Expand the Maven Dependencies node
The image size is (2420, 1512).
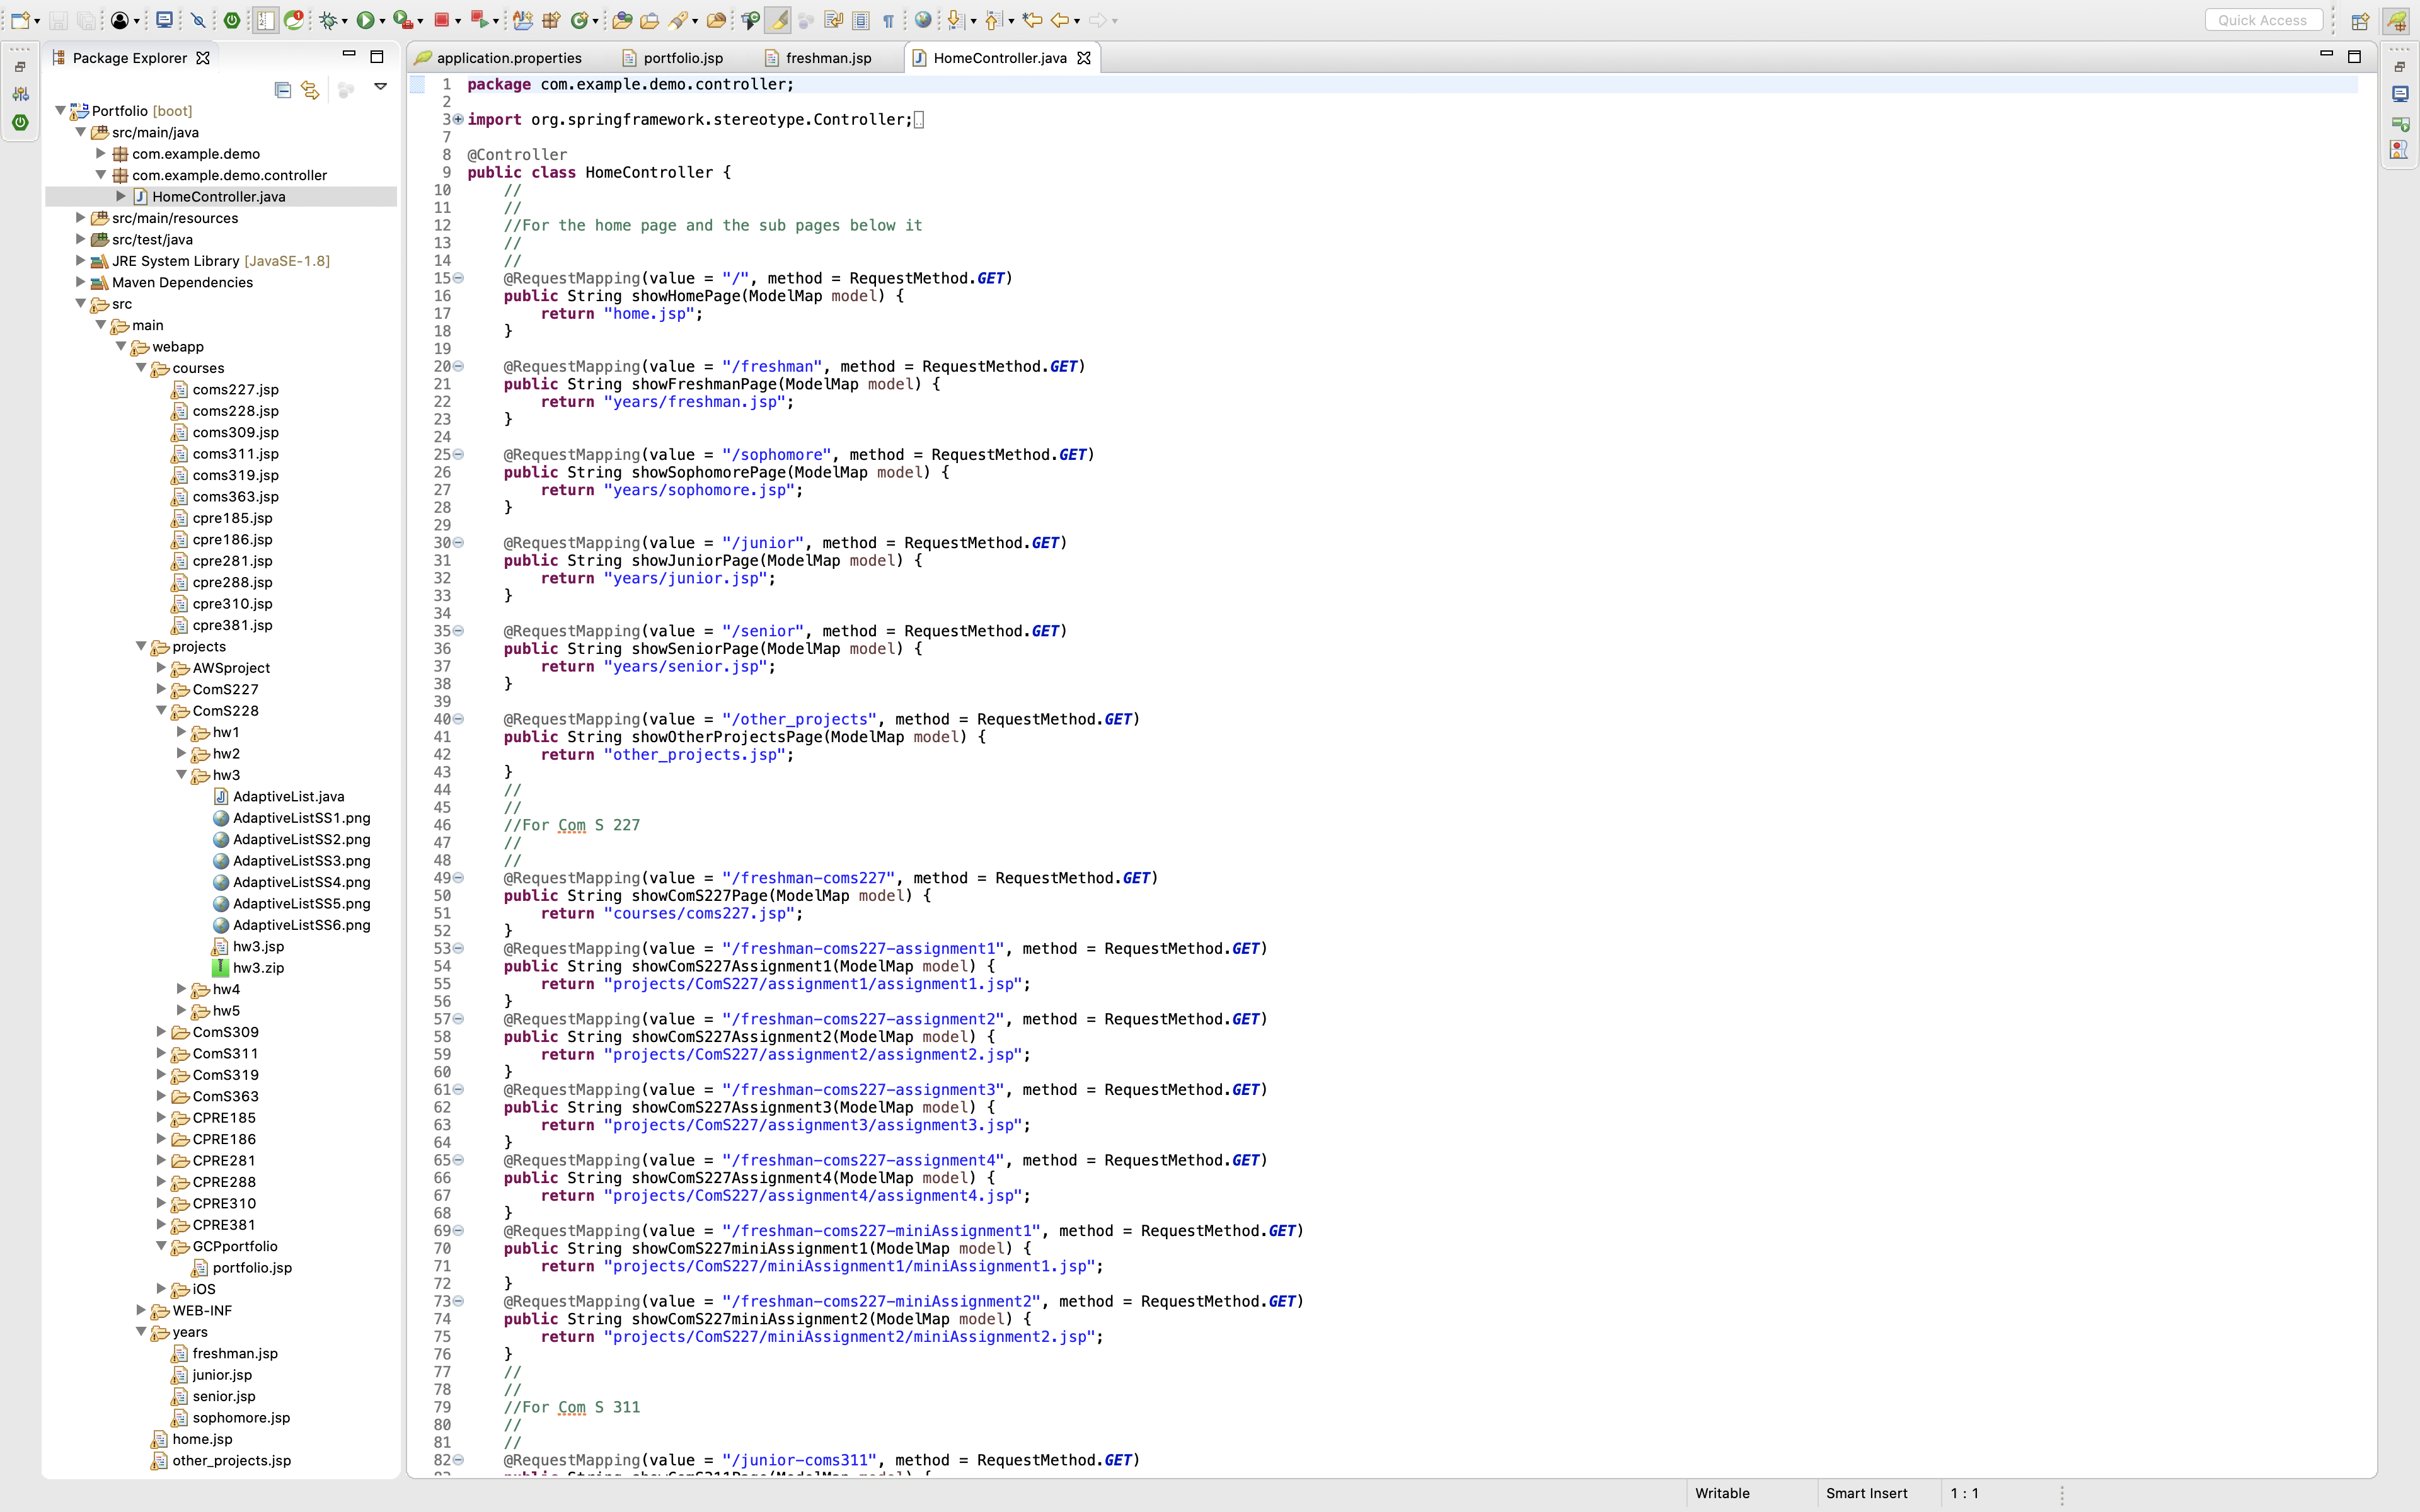tap(81, 282)
